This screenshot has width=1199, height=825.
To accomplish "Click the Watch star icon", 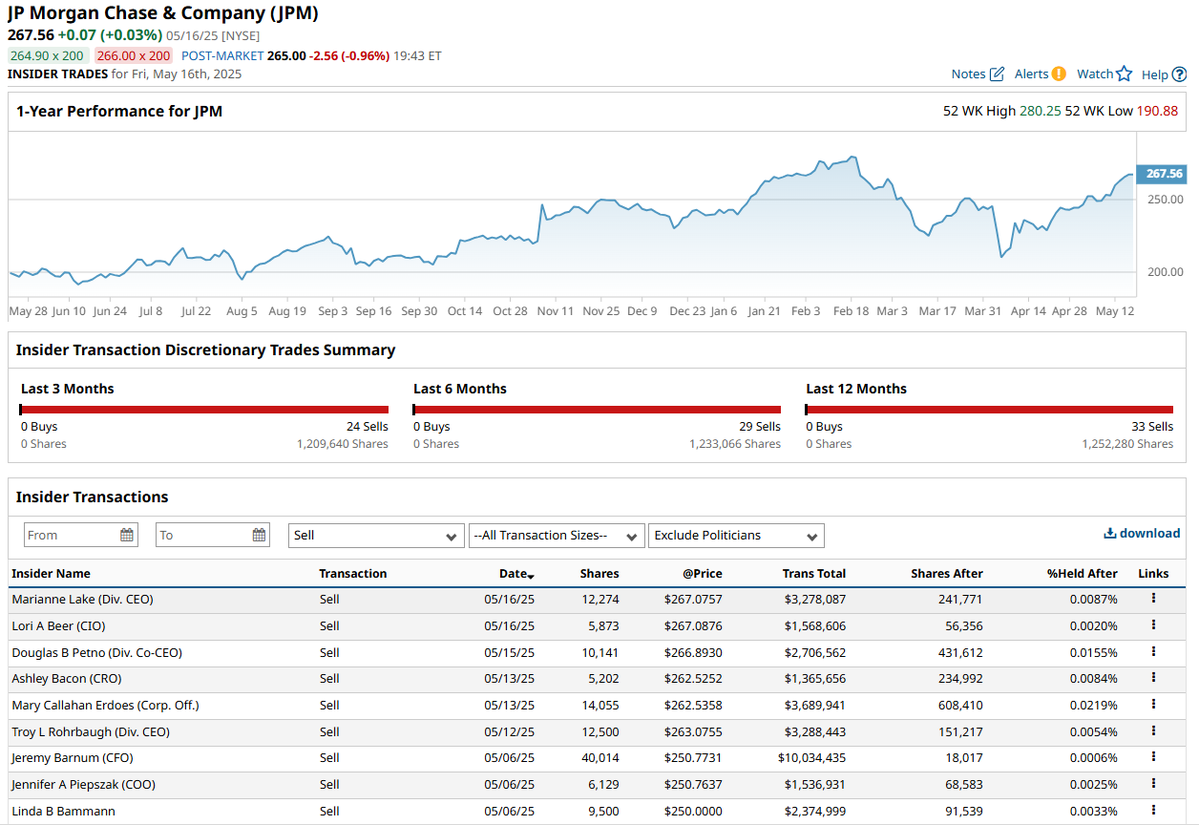I will pos(1123,73).
